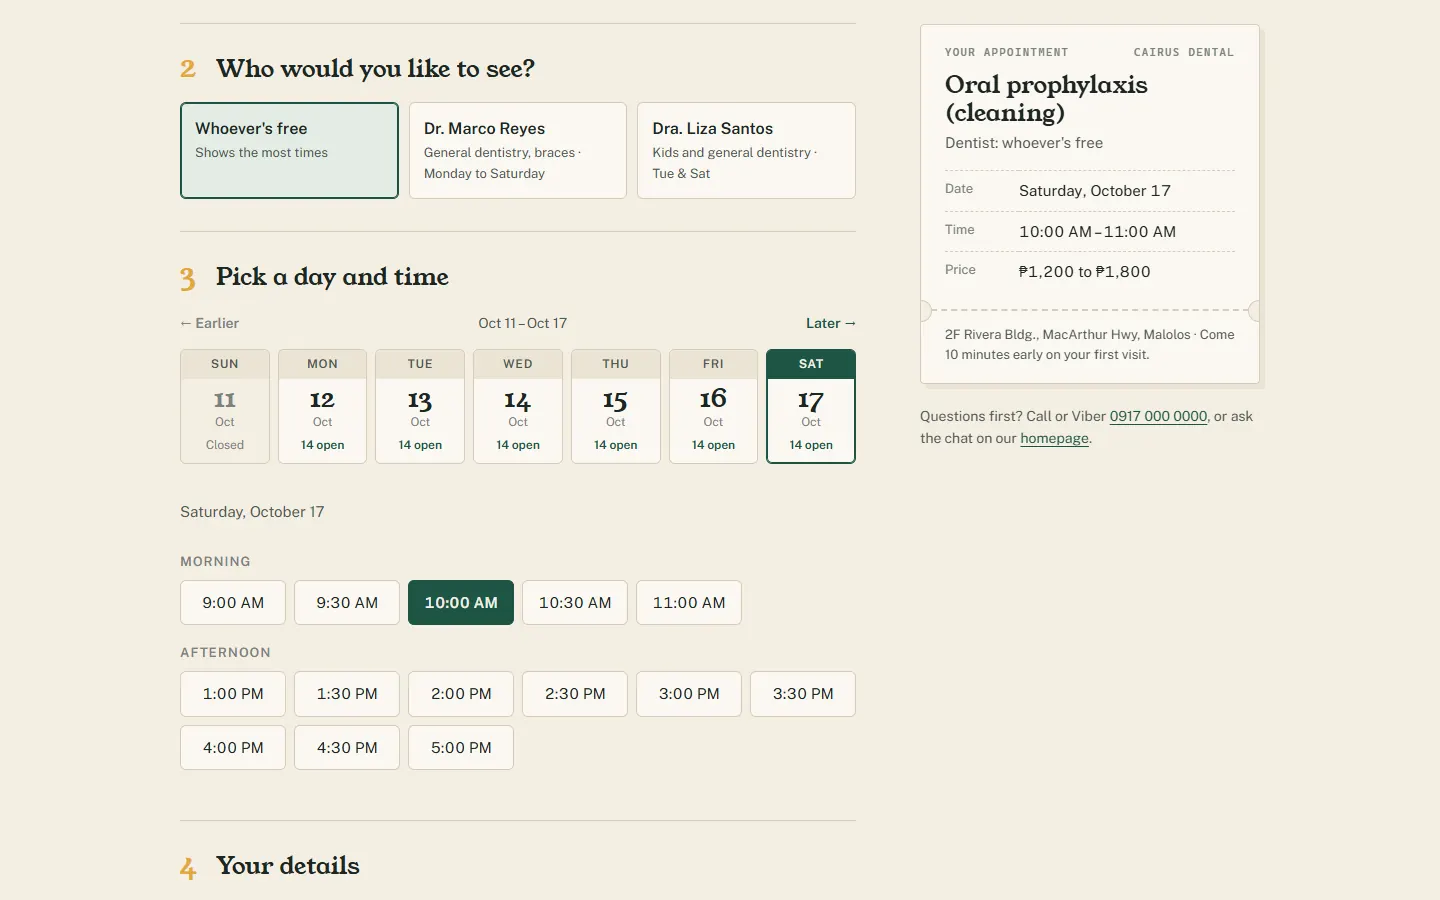Image resolution: width=1440 pixels, height=900 pixels.
Task: Open the homepage link
Action: pyautogui.click(x=1054, y=438)
